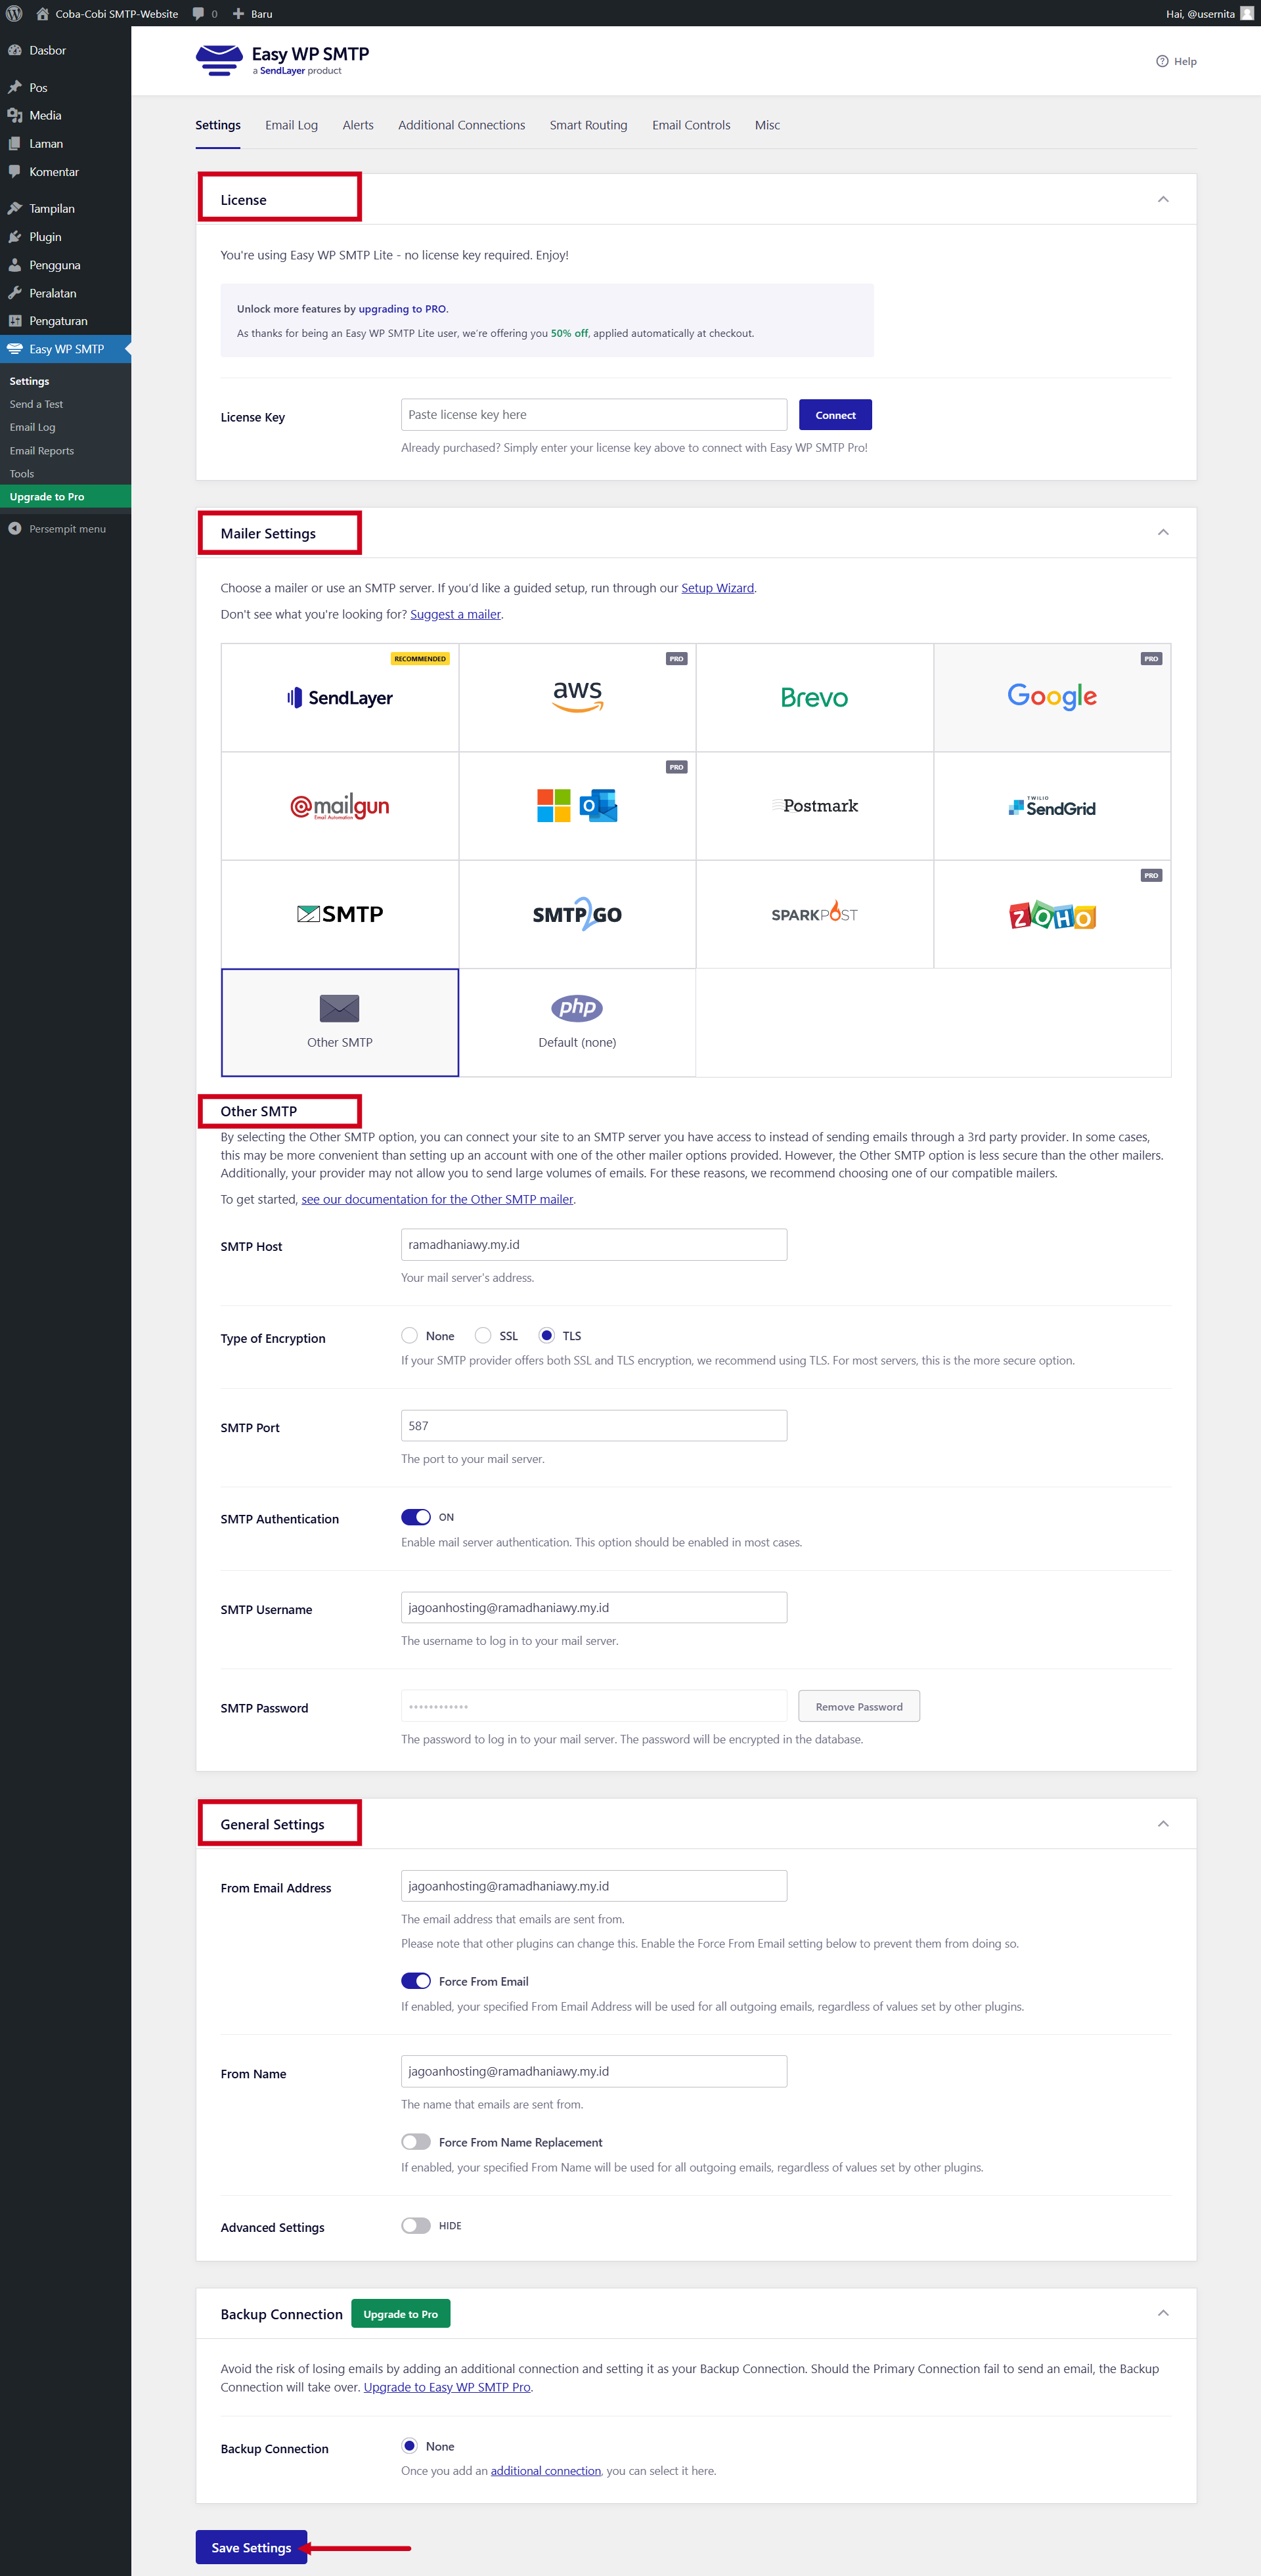This screenshot has height=2576, width=1261.
Task: Select None for Backup Connection
Action: click(x=409, y=2445)
